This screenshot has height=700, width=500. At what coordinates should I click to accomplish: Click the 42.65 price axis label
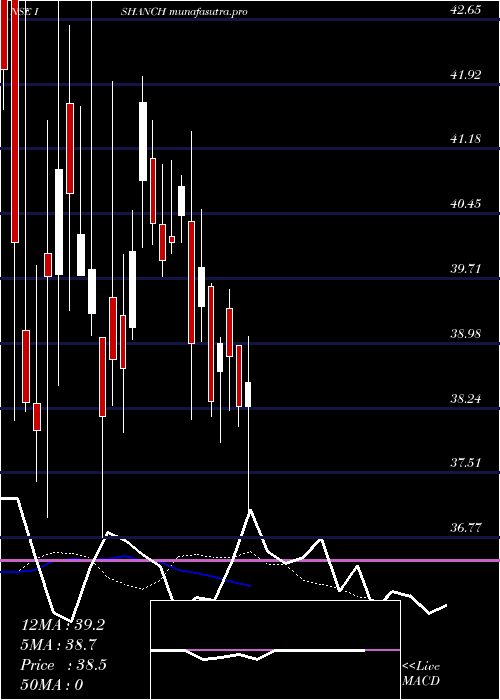466,9
